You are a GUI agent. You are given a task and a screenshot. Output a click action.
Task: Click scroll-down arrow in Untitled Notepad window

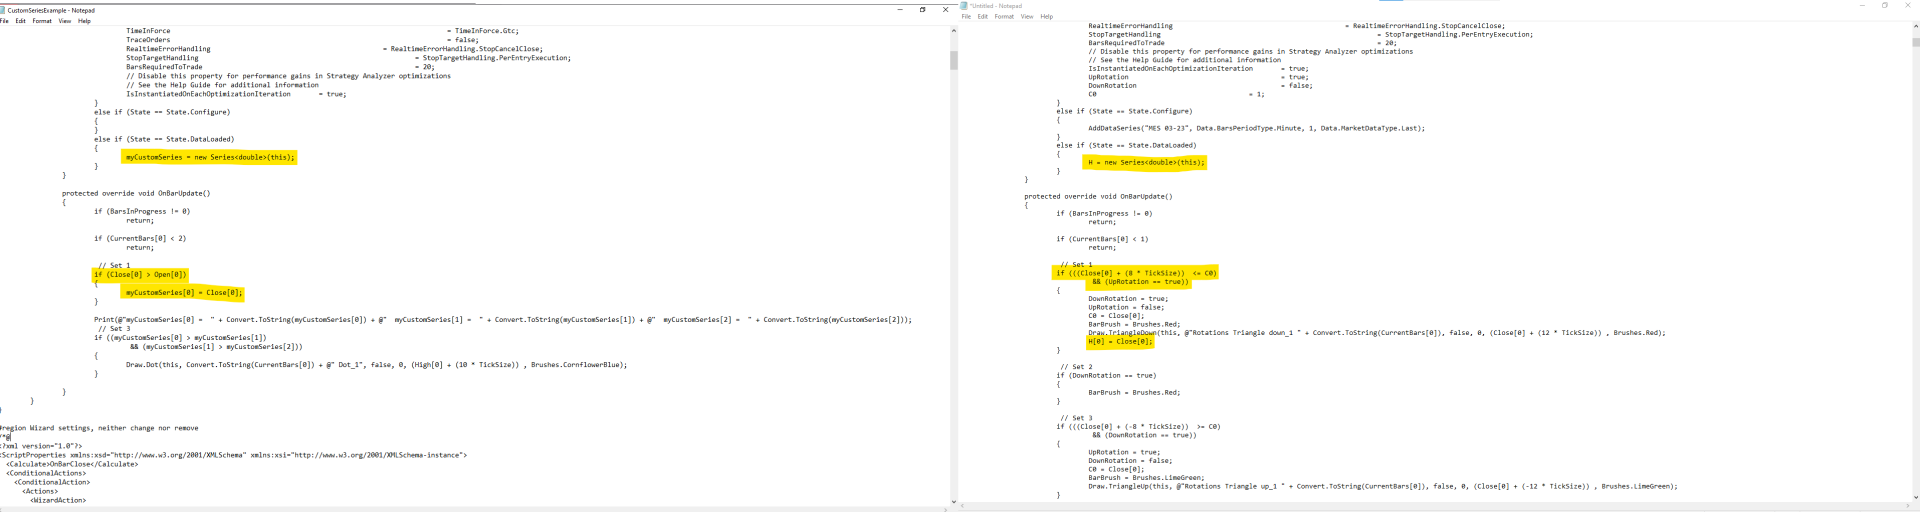point(1915,497)
